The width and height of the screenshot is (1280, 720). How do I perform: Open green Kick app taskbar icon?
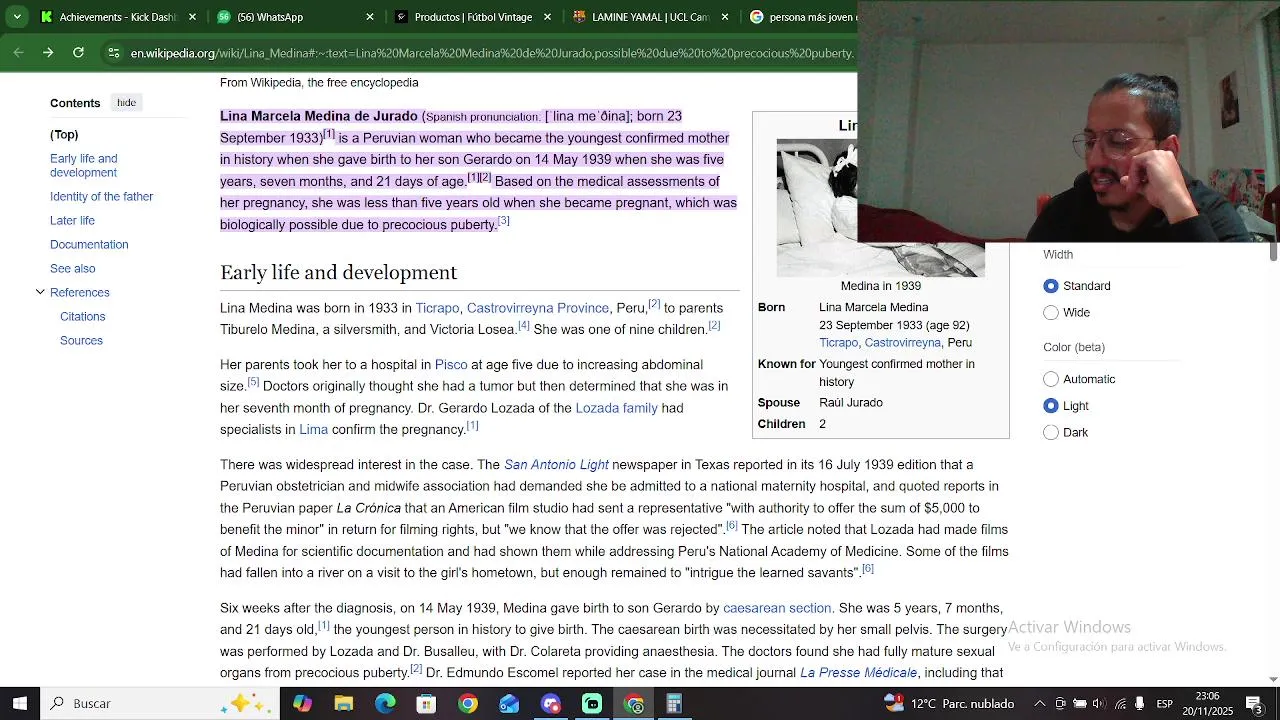[592, 704]
